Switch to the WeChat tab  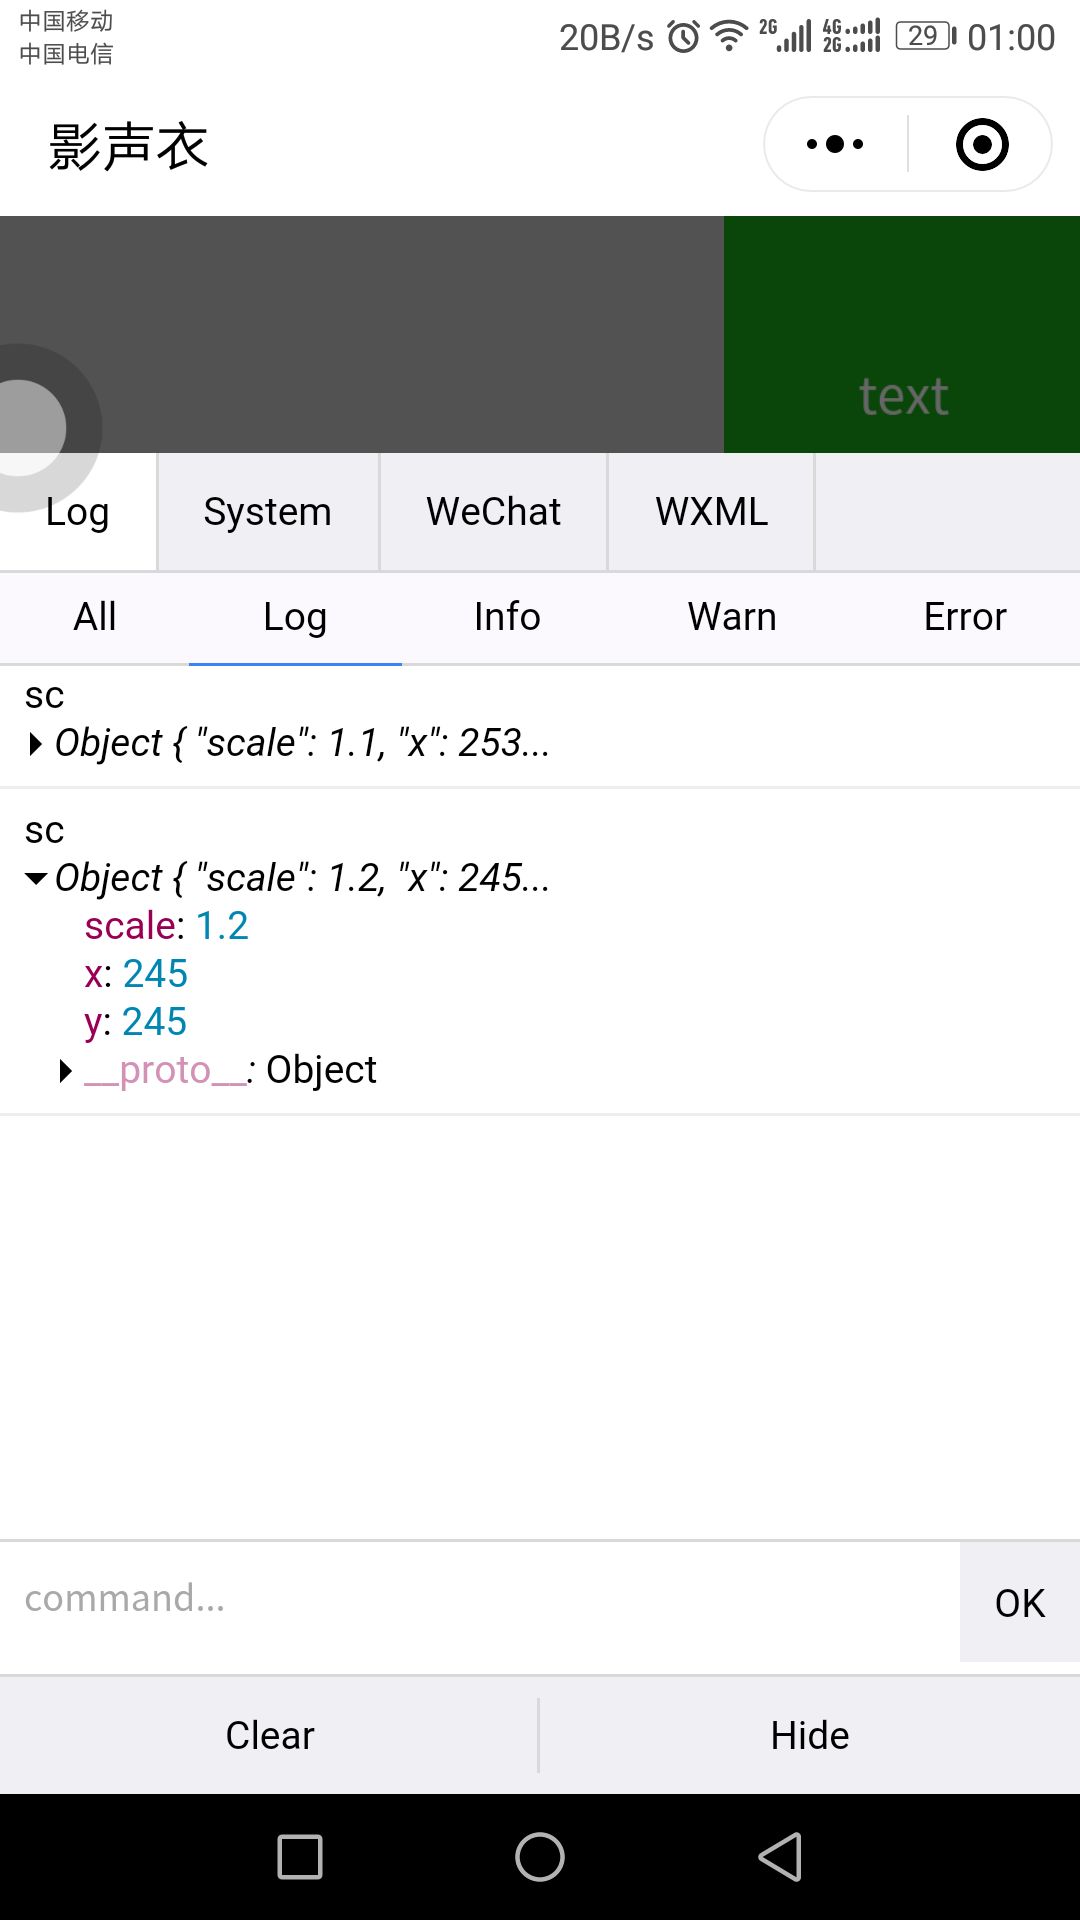(494, 512)
